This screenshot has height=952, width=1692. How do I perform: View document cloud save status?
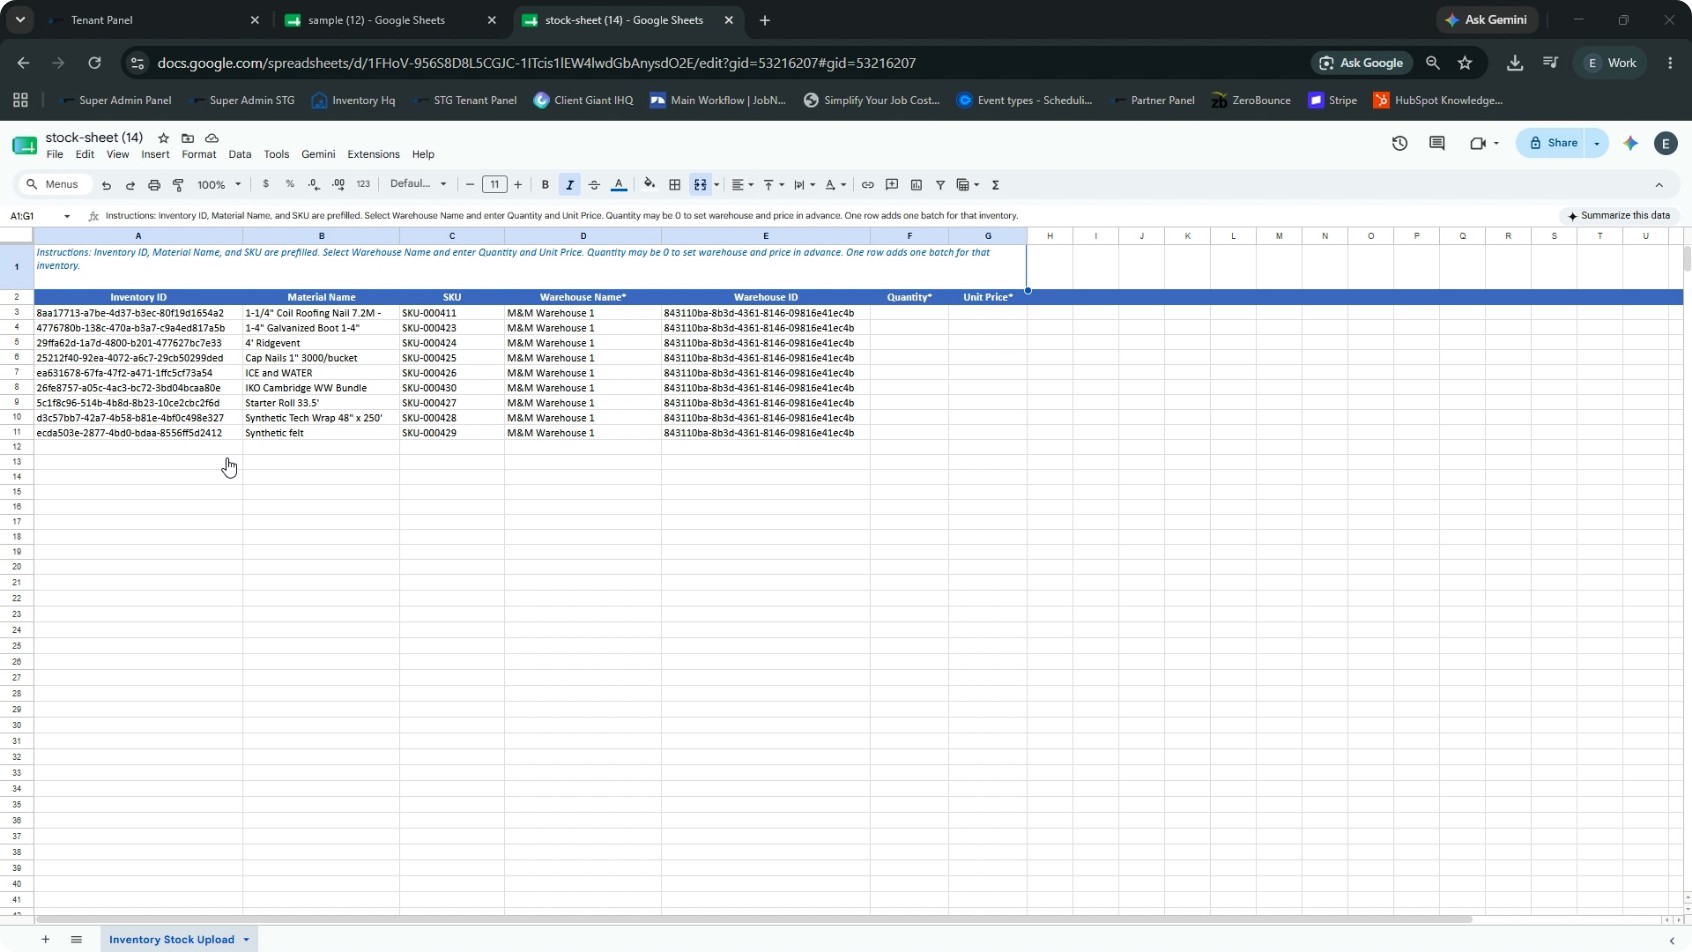click(x=212, y=138)
